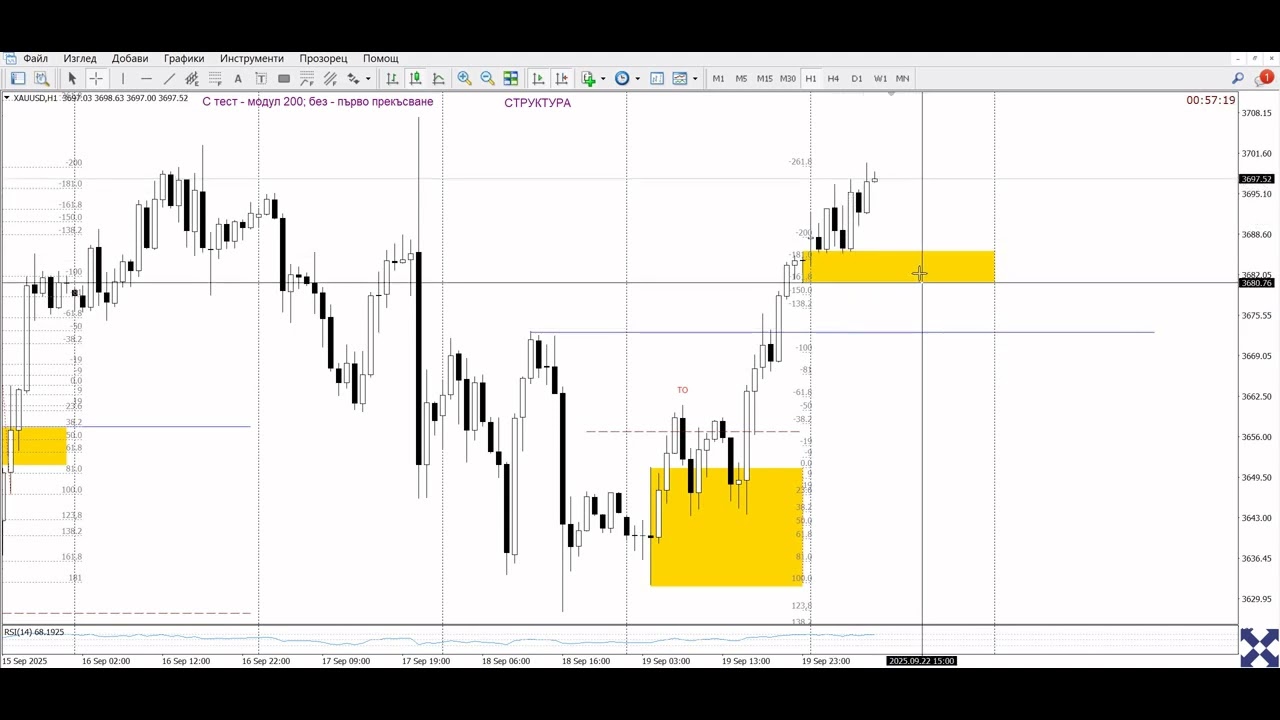Expand the indicators list dropdown arrow
Image resolution: width=1280 pixels, height=720 pixels.
click(603, 78)
